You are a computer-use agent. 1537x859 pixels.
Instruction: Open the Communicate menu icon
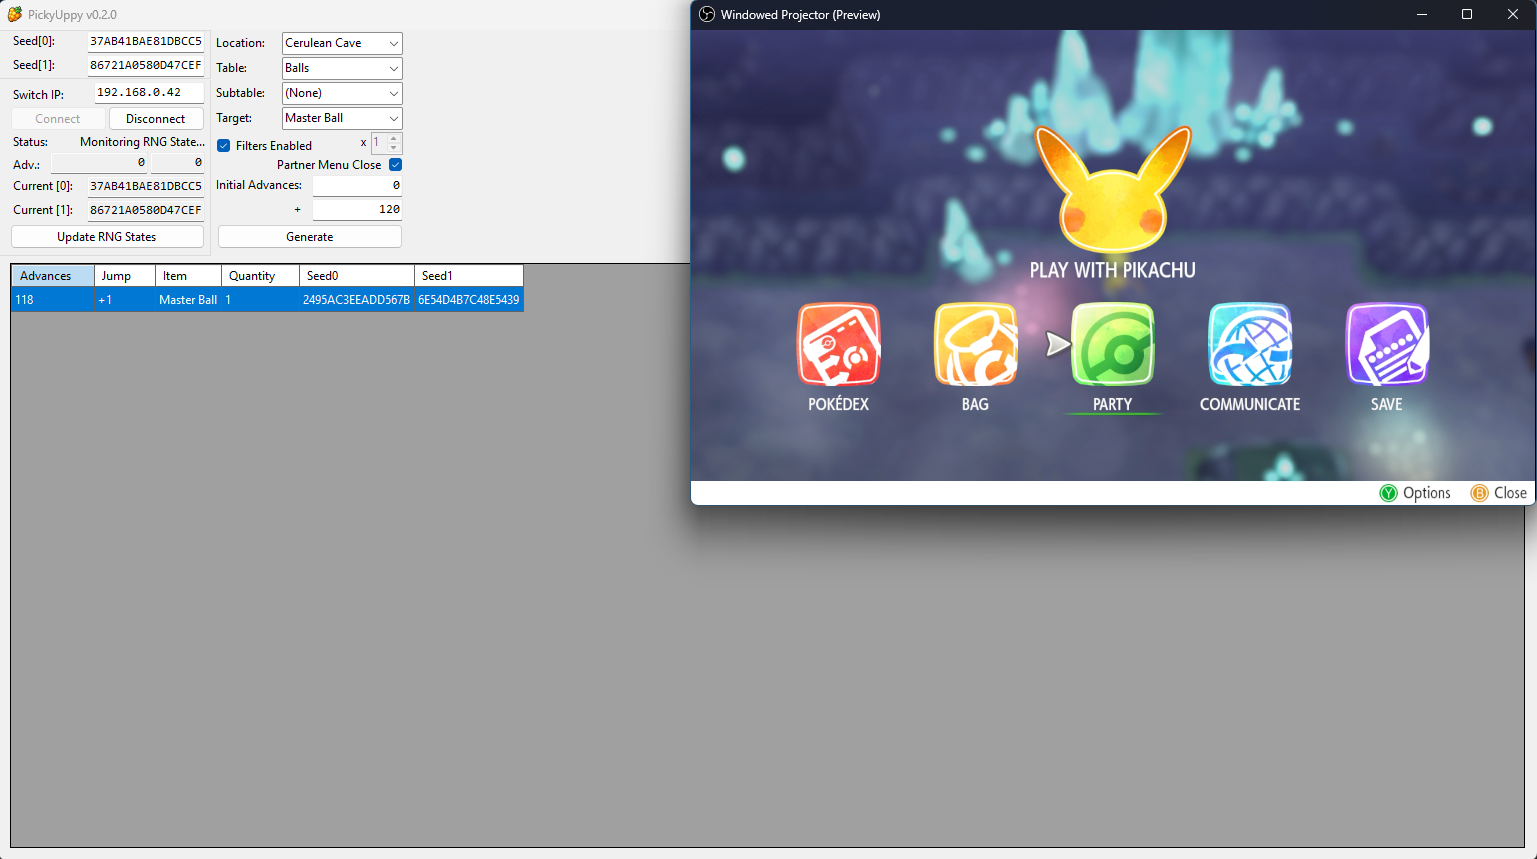(1250, 344)
